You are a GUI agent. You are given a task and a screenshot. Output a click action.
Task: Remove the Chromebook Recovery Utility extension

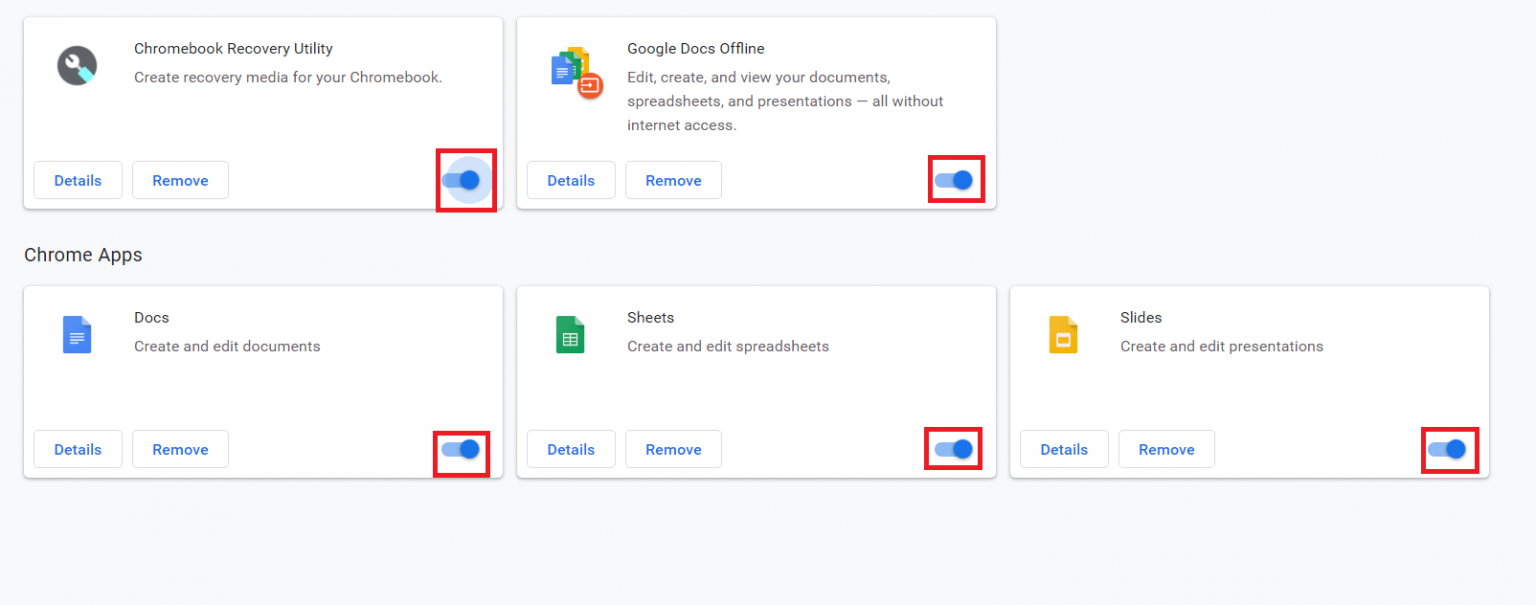click(x=180, y=180)
